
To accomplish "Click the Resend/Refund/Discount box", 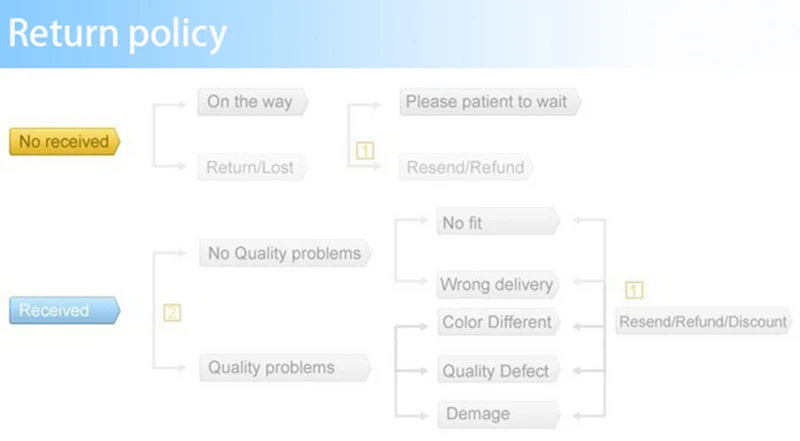I will tap(704, 321).
